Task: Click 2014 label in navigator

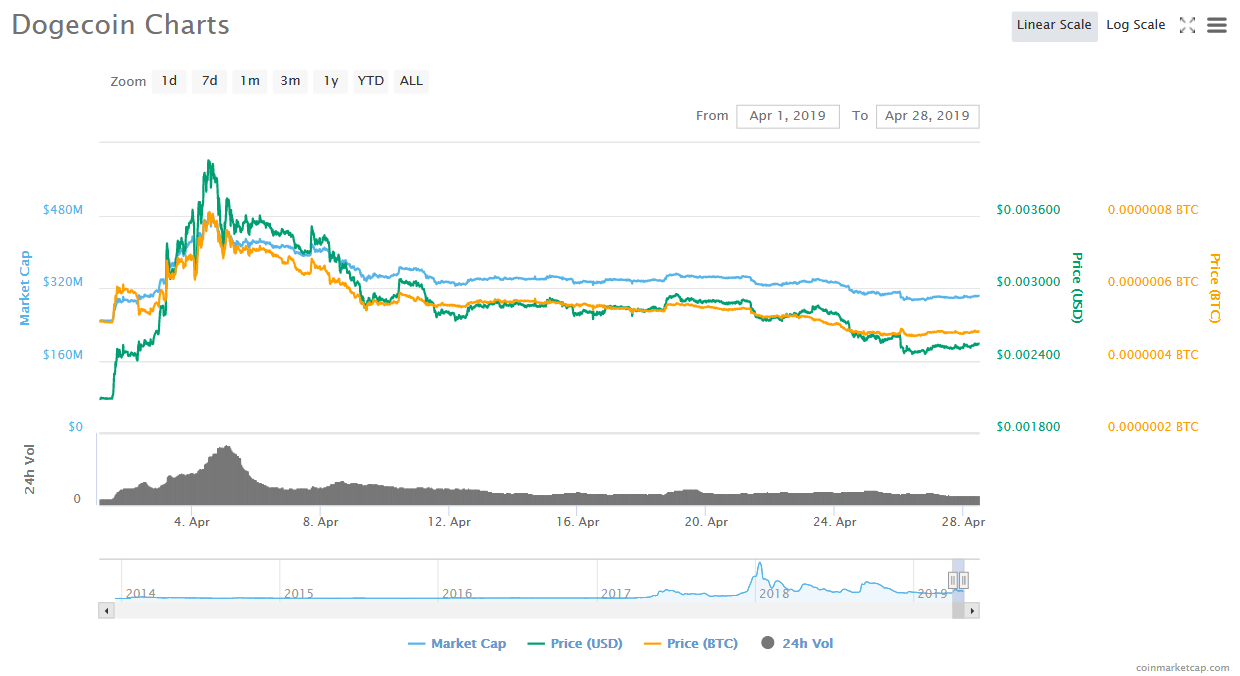Action: point(141,593)
